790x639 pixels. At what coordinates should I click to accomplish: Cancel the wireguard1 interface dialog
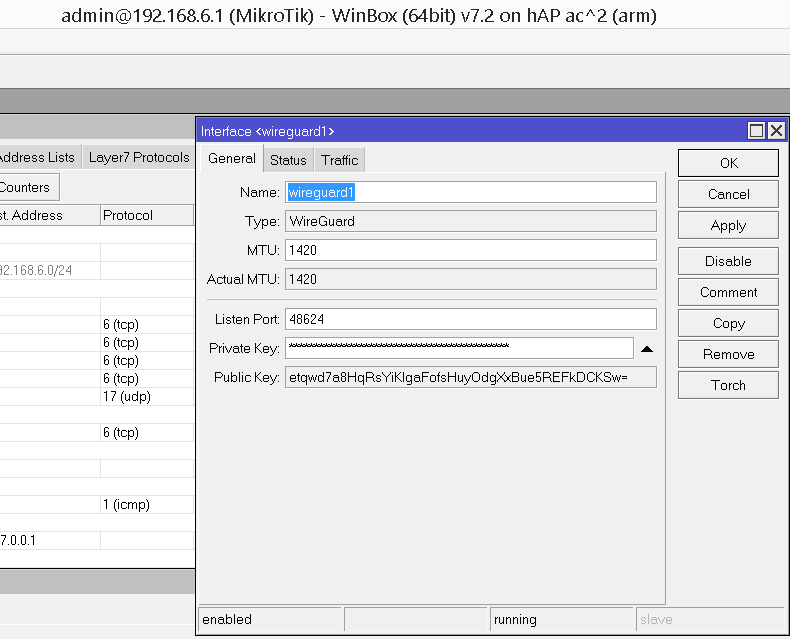click(x=728, y=194)
